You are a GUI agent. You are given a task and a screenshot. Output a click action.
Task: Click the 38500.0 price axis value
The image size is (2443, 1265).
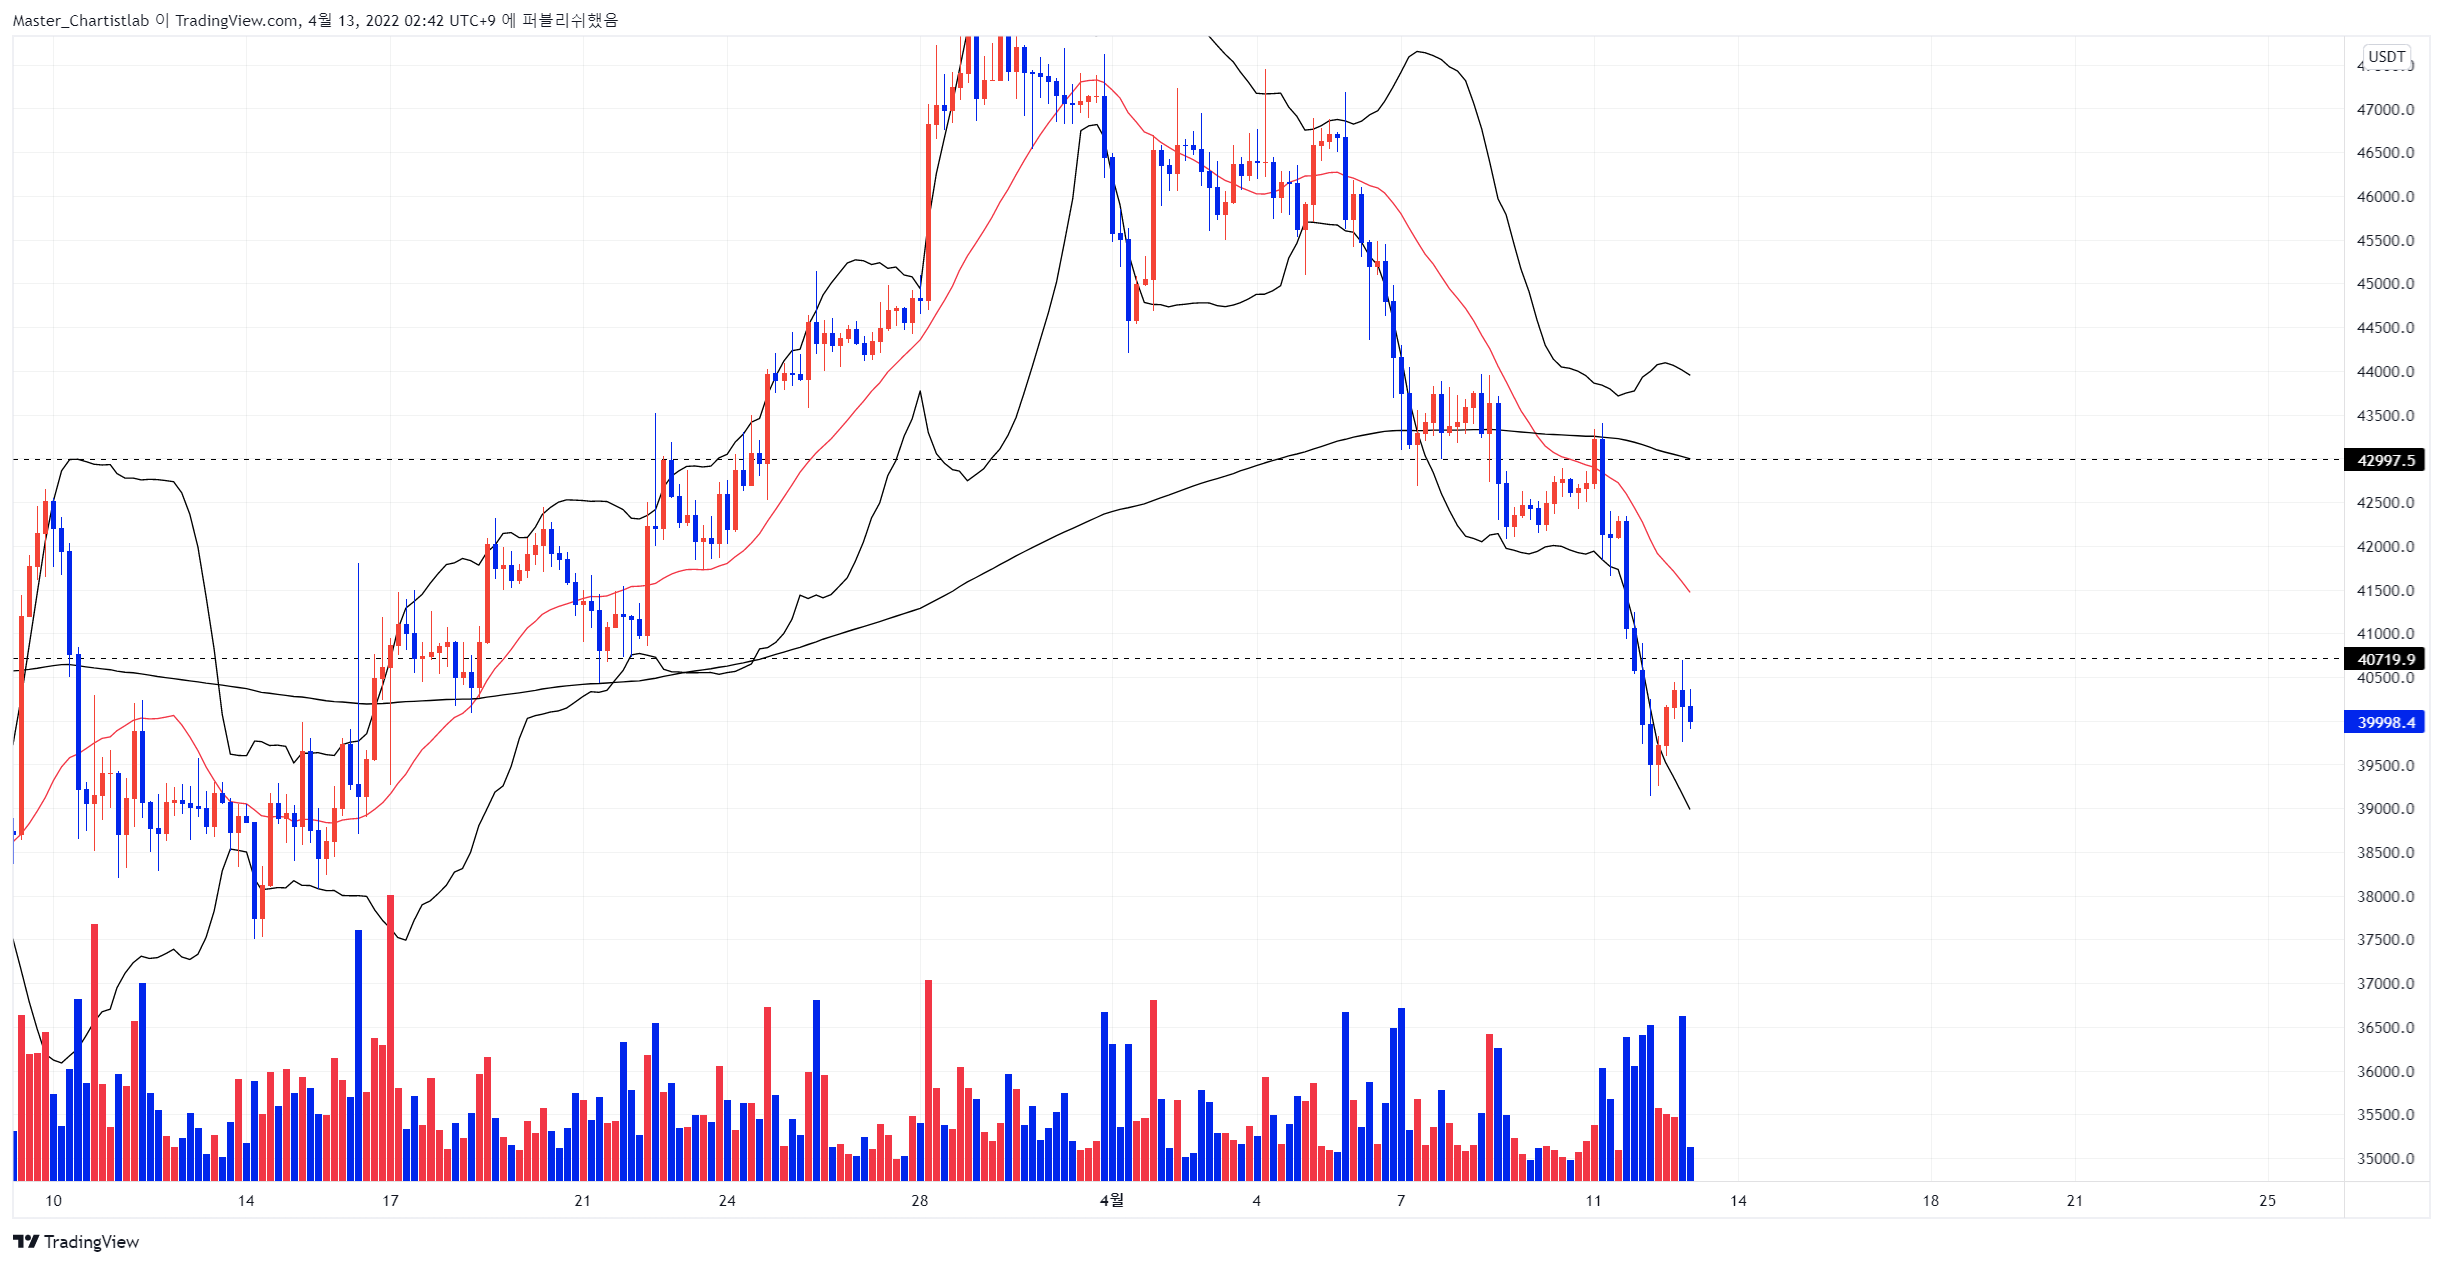pos(2385,853)
